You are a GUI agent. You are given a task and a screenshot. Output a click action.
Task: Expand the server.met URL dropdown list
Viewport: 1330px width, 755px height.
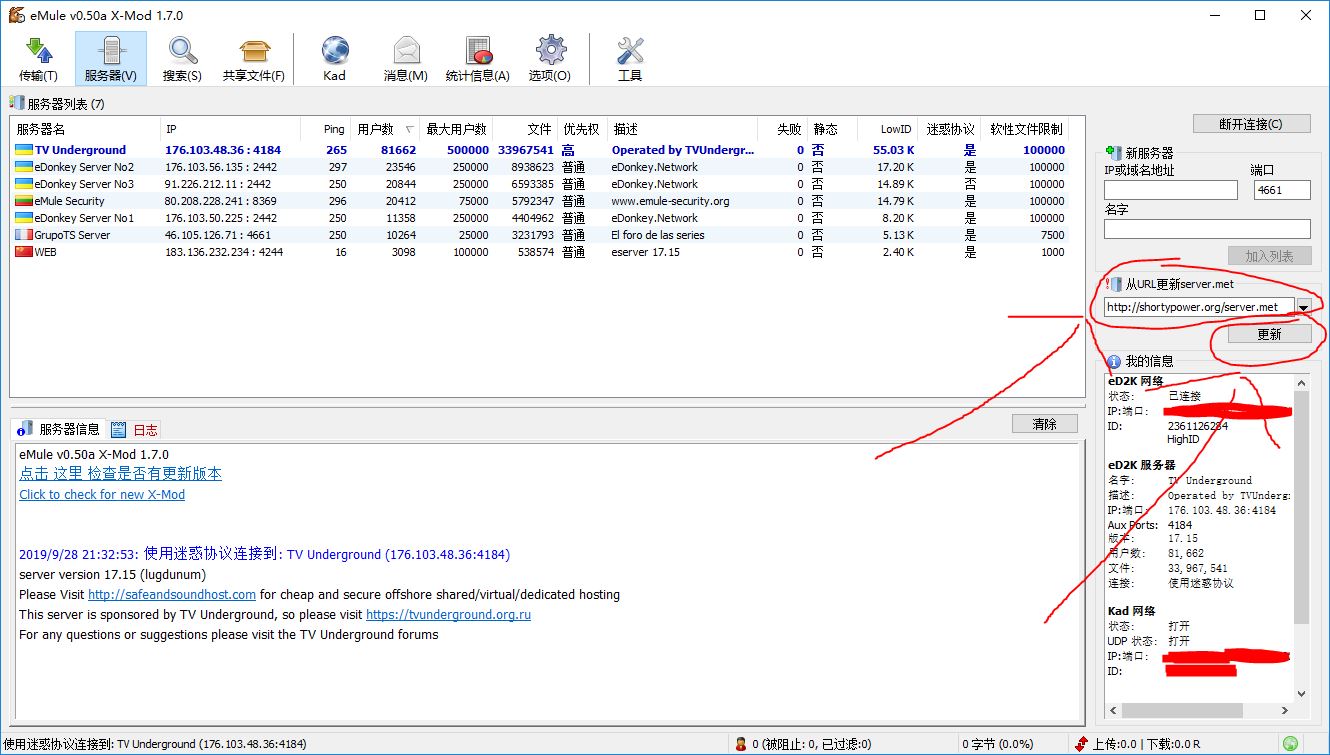1303,307
